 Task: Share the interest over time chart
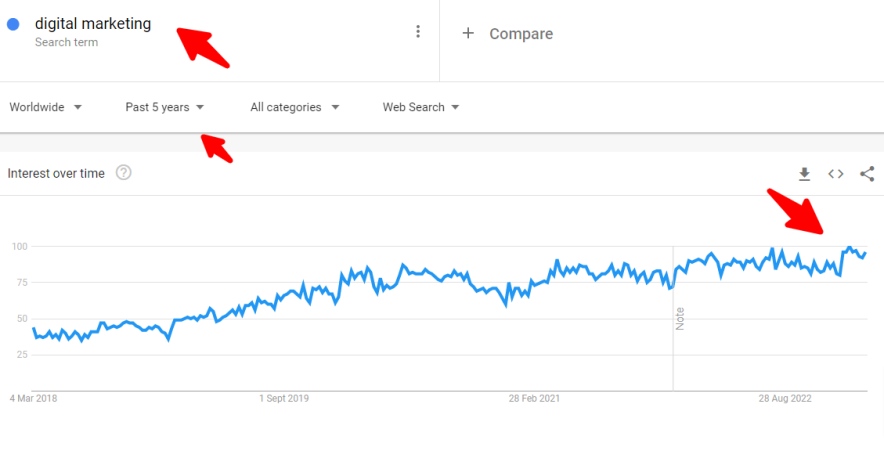867,174
